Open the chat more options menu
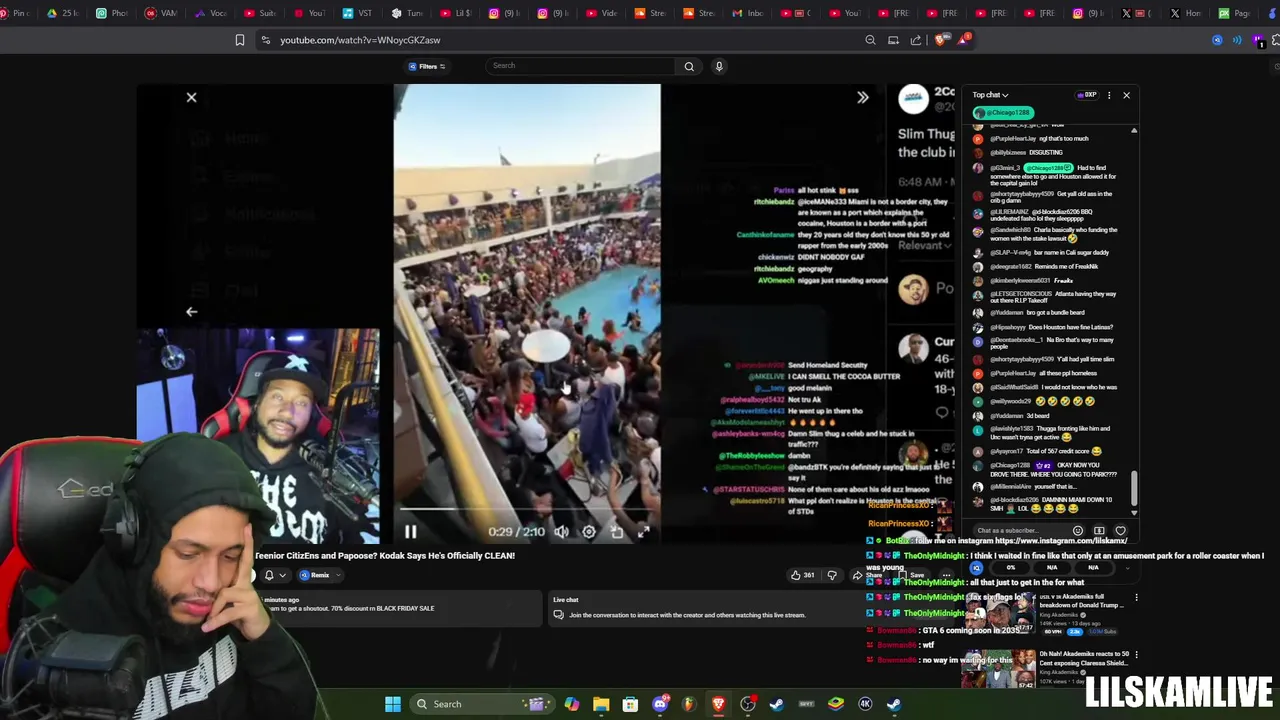The image size is (1280, 720). [1108, 95]
